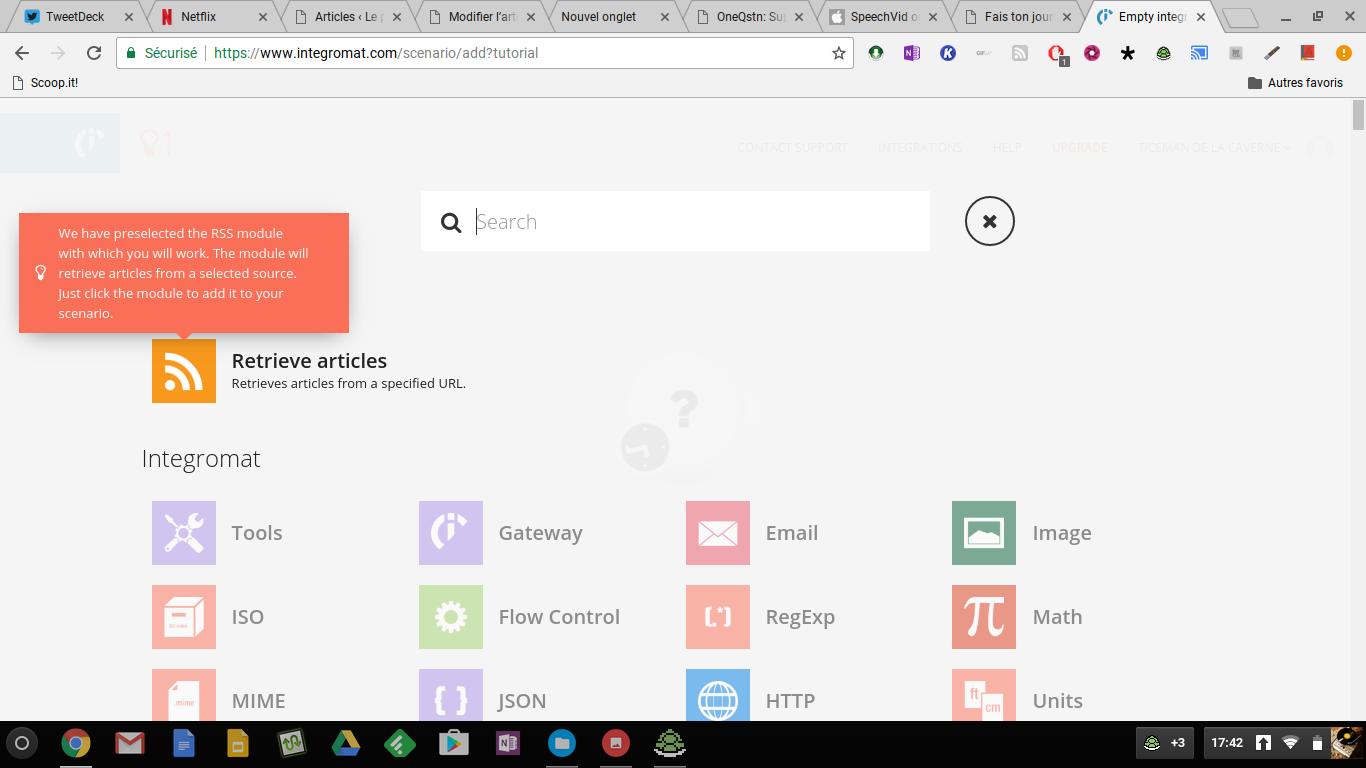Click into the module Search field
This screenshot has height=768, width=1366.
pos(690,222)
